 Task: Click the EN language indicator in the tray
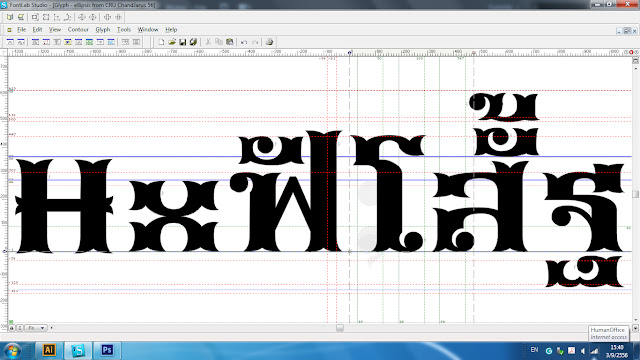(534, 350)
